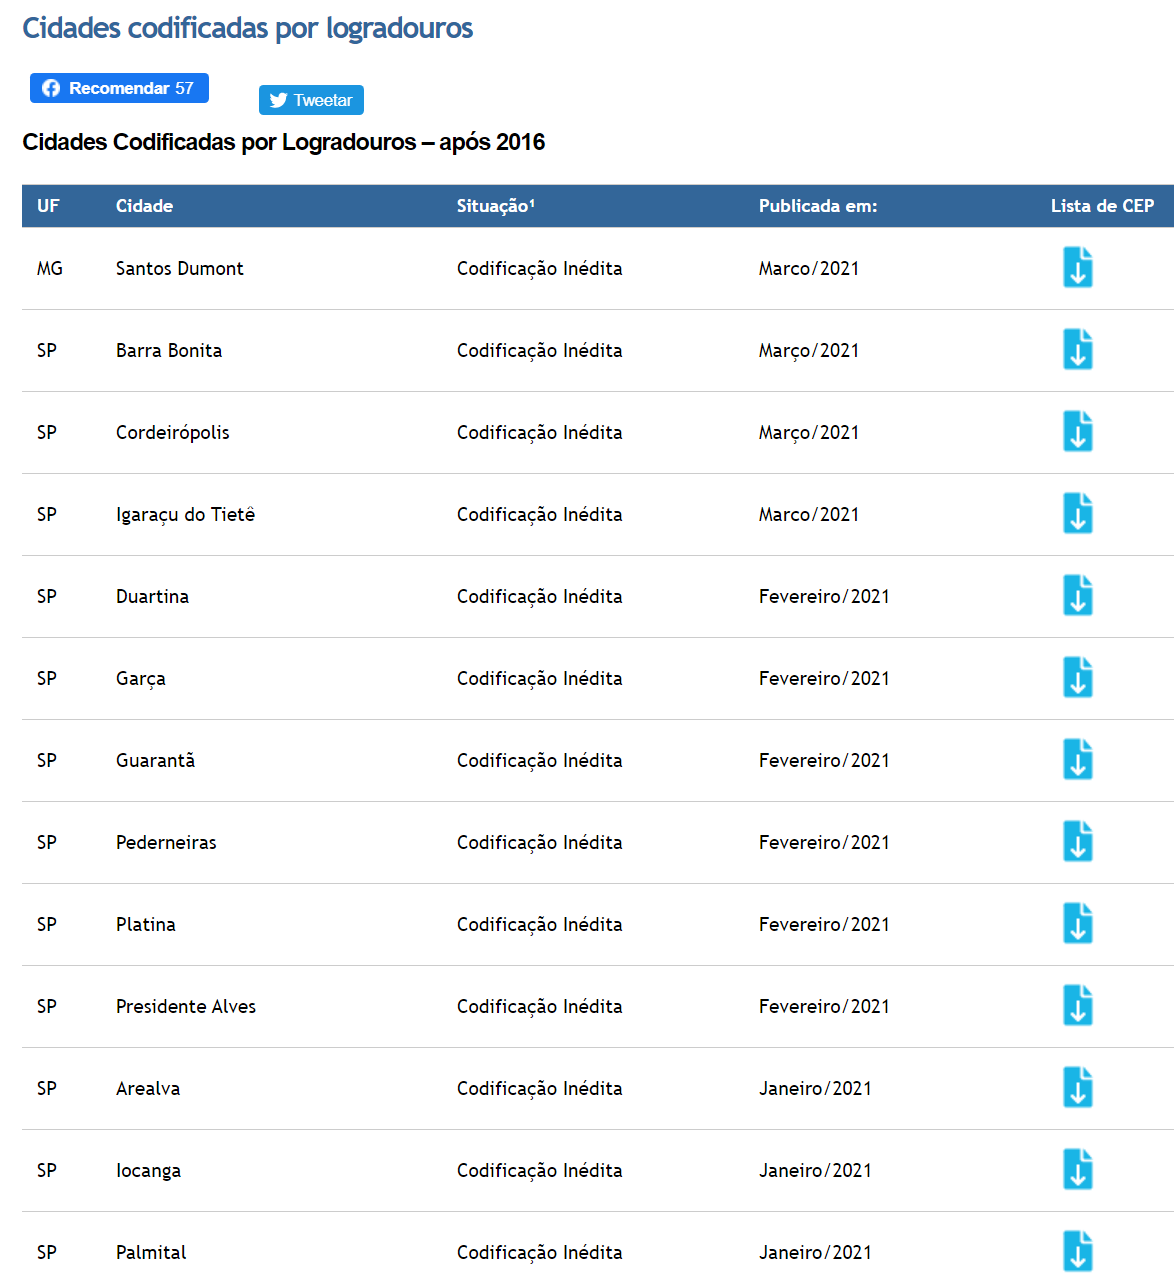Download the CEP list for Iocanga
The image size is (1174, 1281).
coord(1077,1170)
